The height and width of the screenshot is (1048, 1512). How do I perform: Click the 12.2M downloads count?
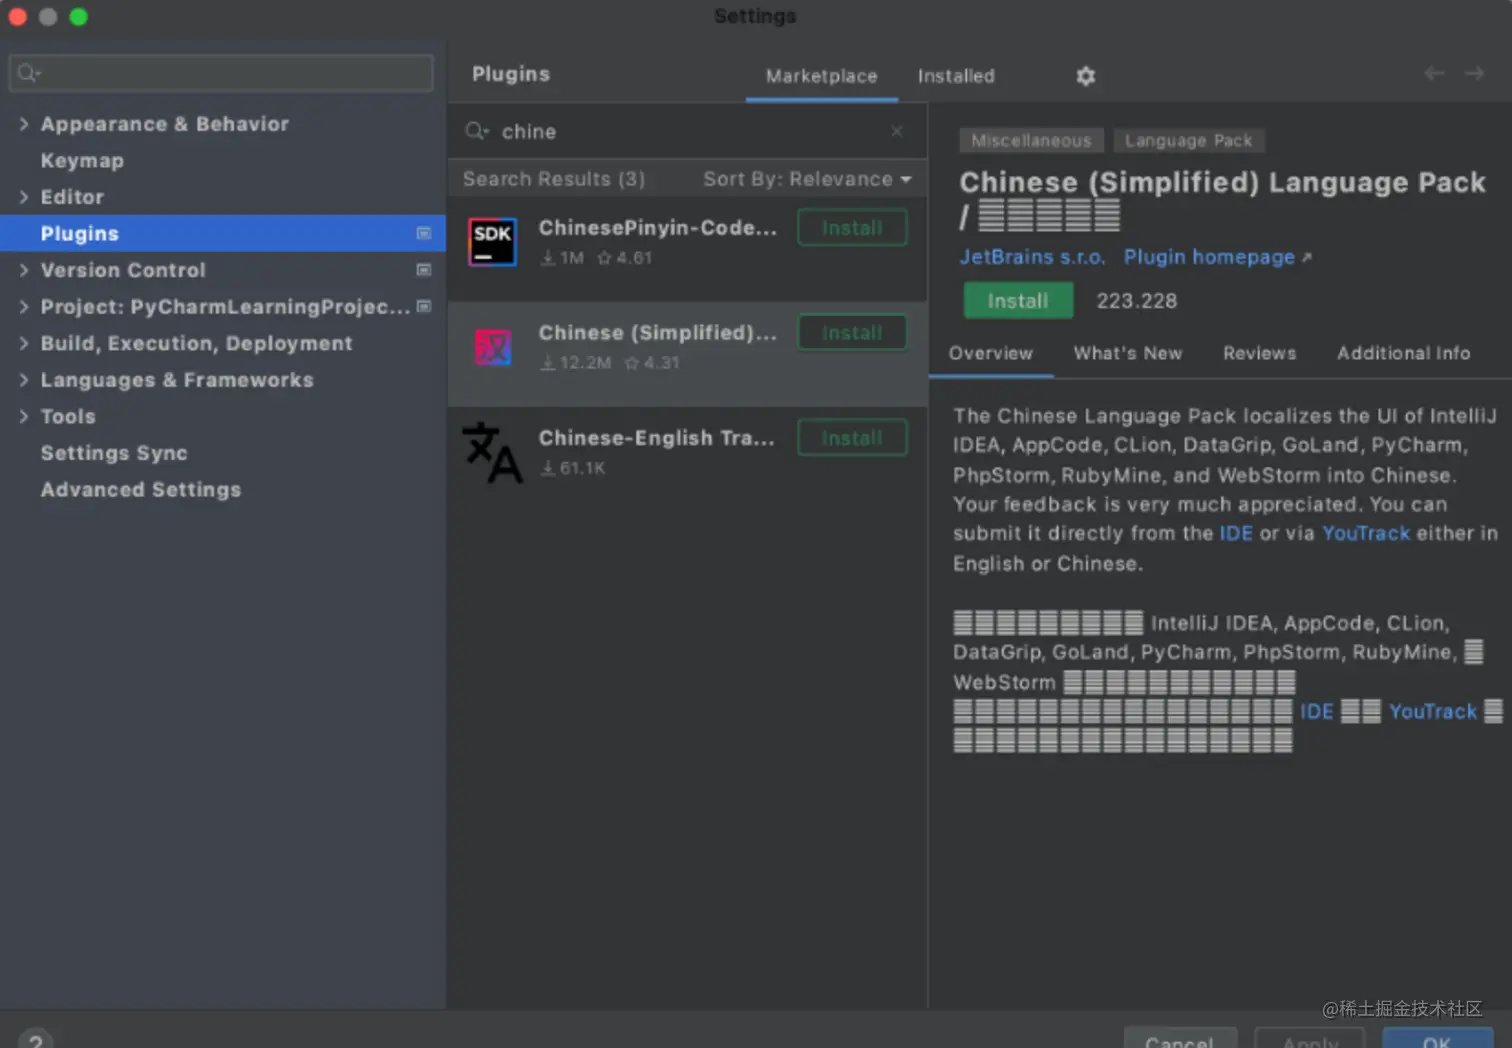(x=576, y=362)
